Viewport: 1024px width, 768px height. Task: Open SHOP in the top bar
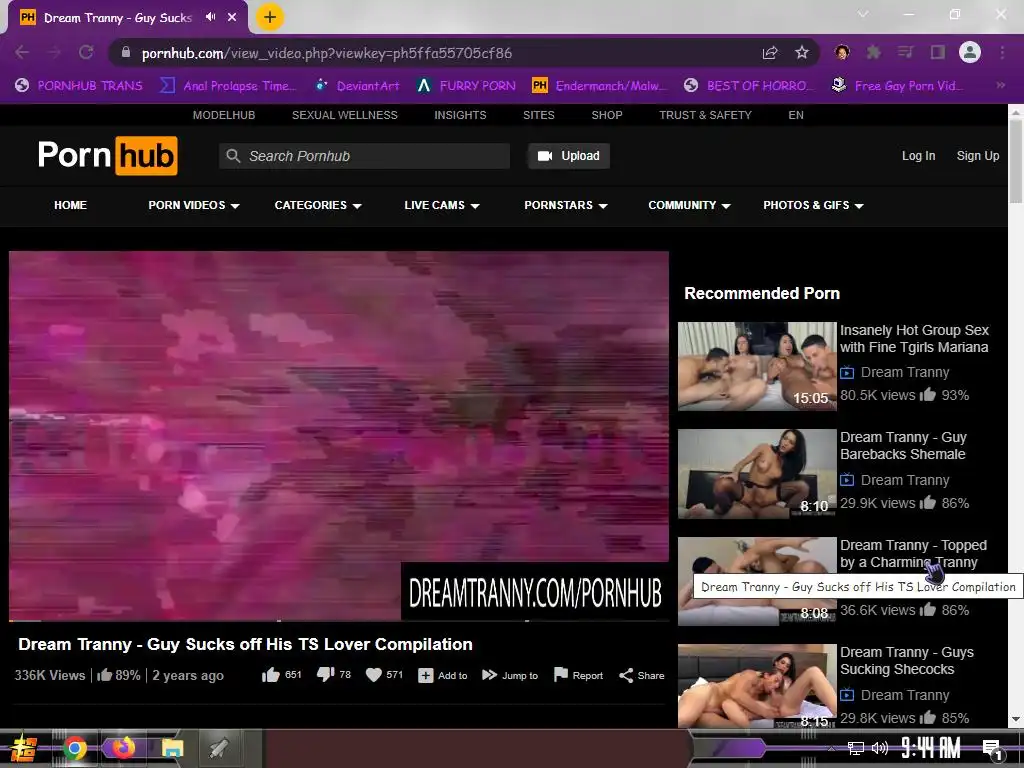pos(607,115)
